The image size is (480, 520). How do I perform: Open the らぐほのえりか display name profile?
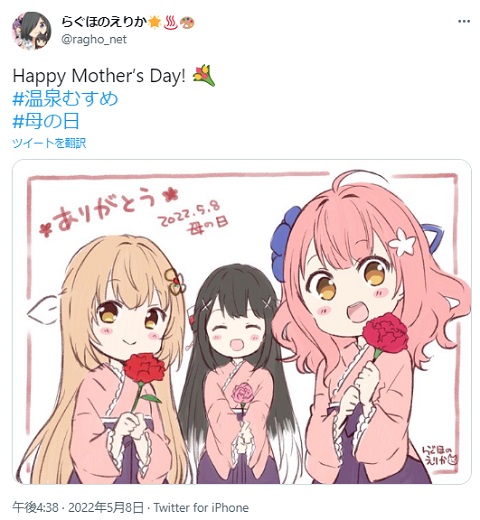tap(104, 22)
